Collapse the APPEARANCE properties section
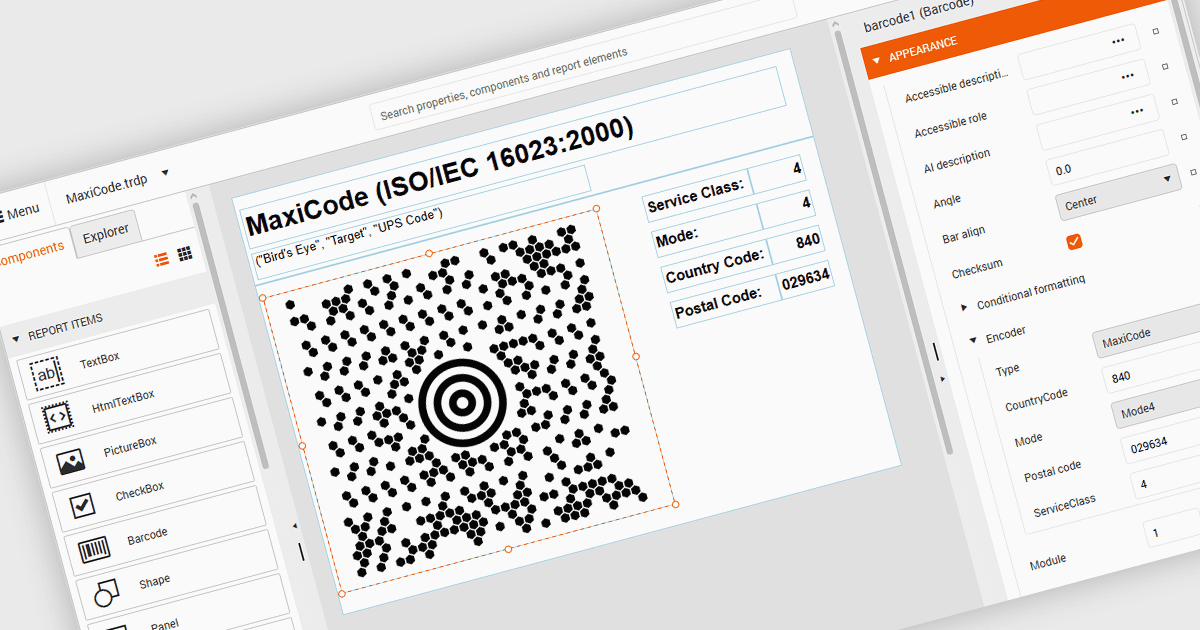The width and height of the screenshot is (1200, 630). [876, 60]
